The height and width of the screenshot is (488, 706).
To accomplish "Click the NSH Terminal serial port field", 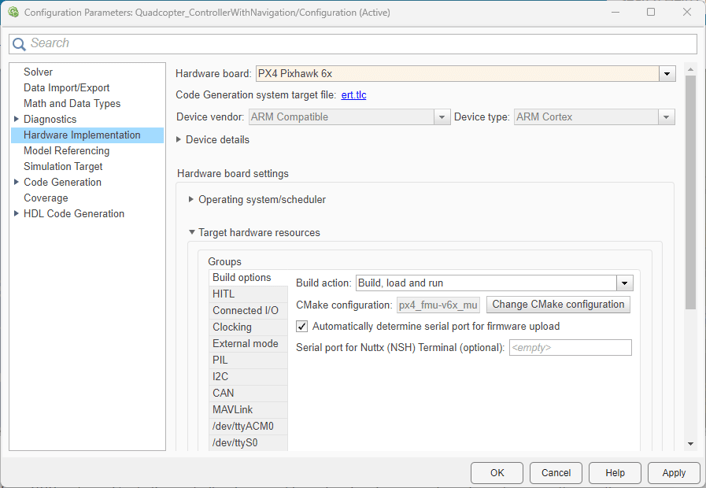I will click(570, 348).
